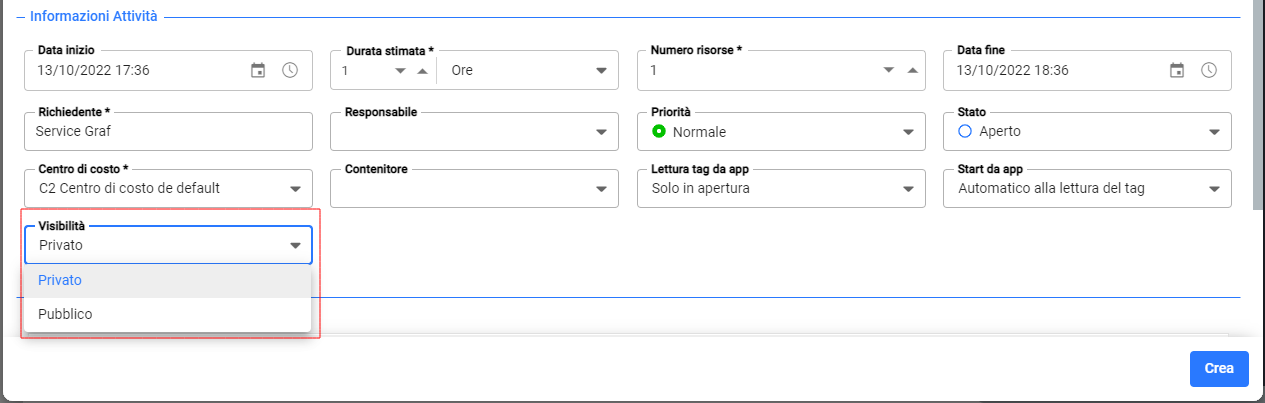Image resolution: width=1265 pixels, height=403 pixels.
Task: Open the Stato Aperto dropdown
Action: [1087, 131]
